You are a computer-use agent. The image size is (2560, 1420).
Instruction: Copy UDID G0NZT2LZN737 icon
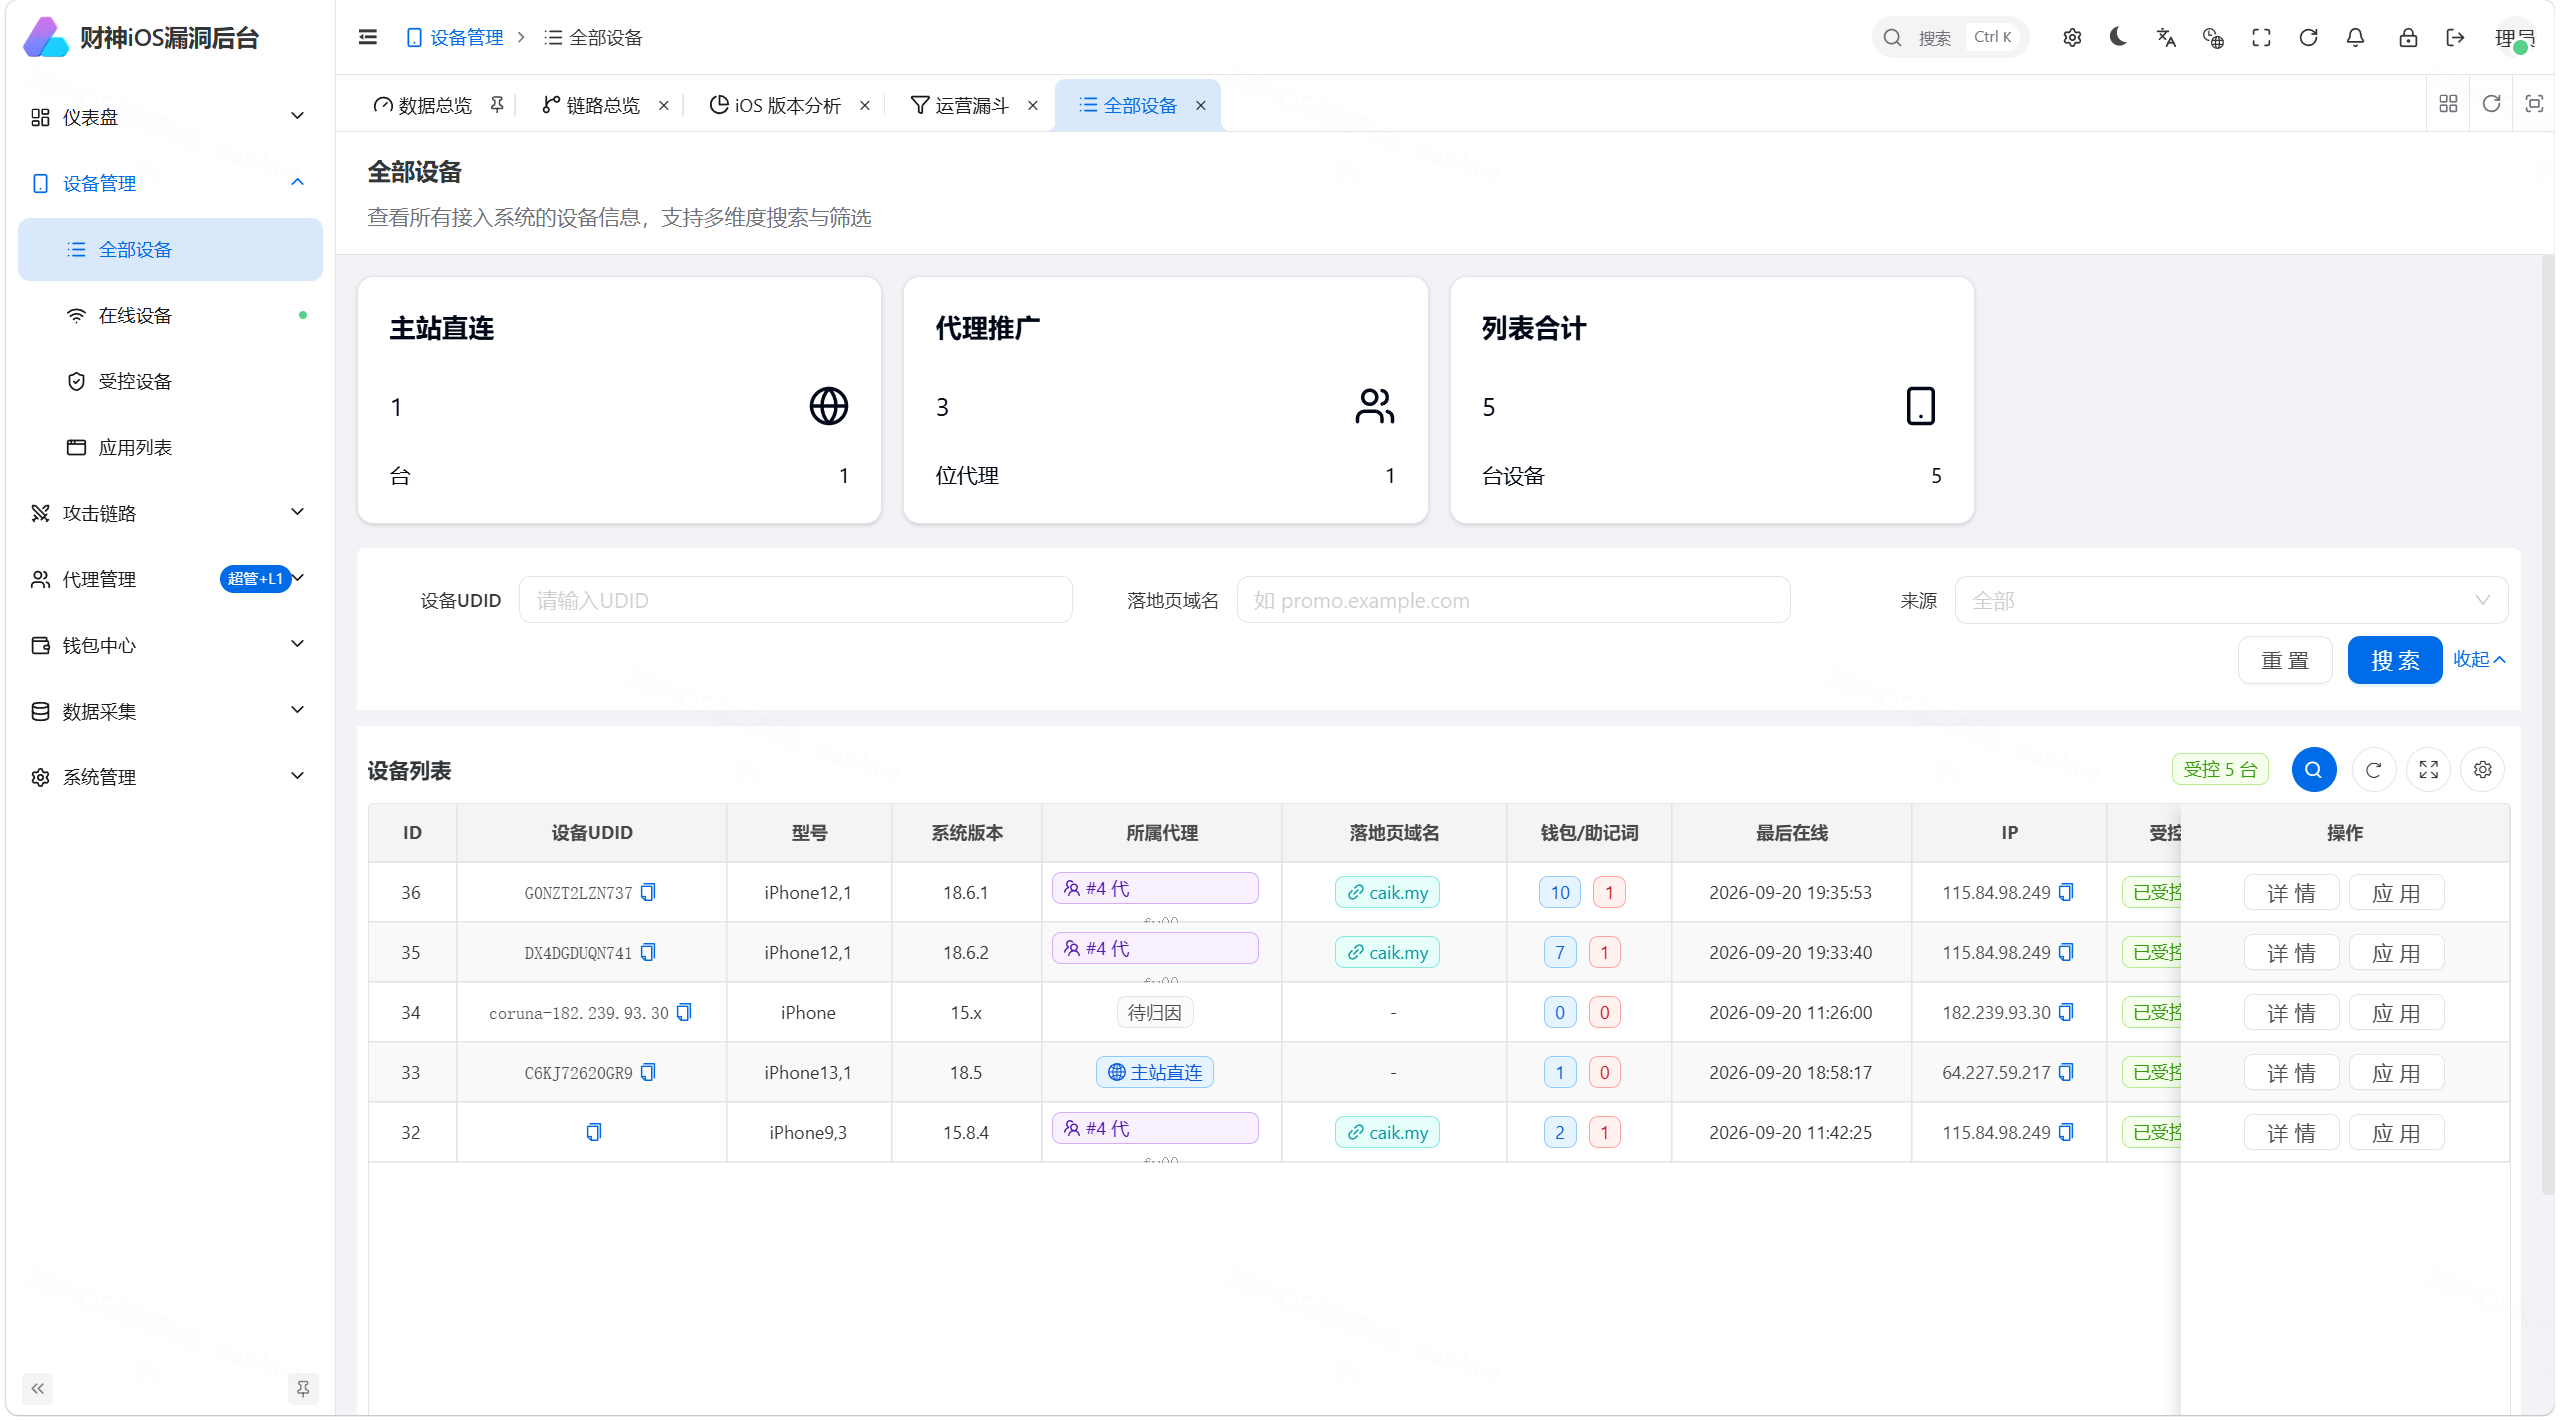tap(648, 892)
